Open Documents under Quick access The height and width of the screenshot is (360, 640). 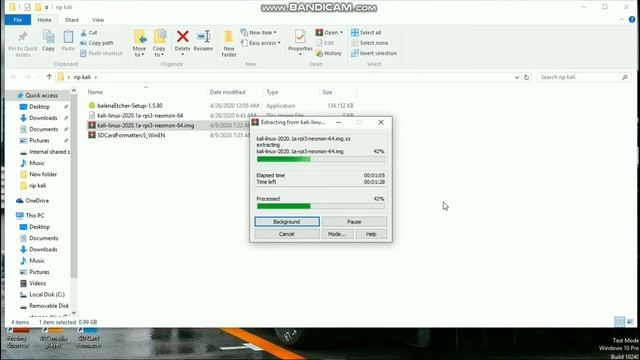pyautogui.click(x=43, y=129)
